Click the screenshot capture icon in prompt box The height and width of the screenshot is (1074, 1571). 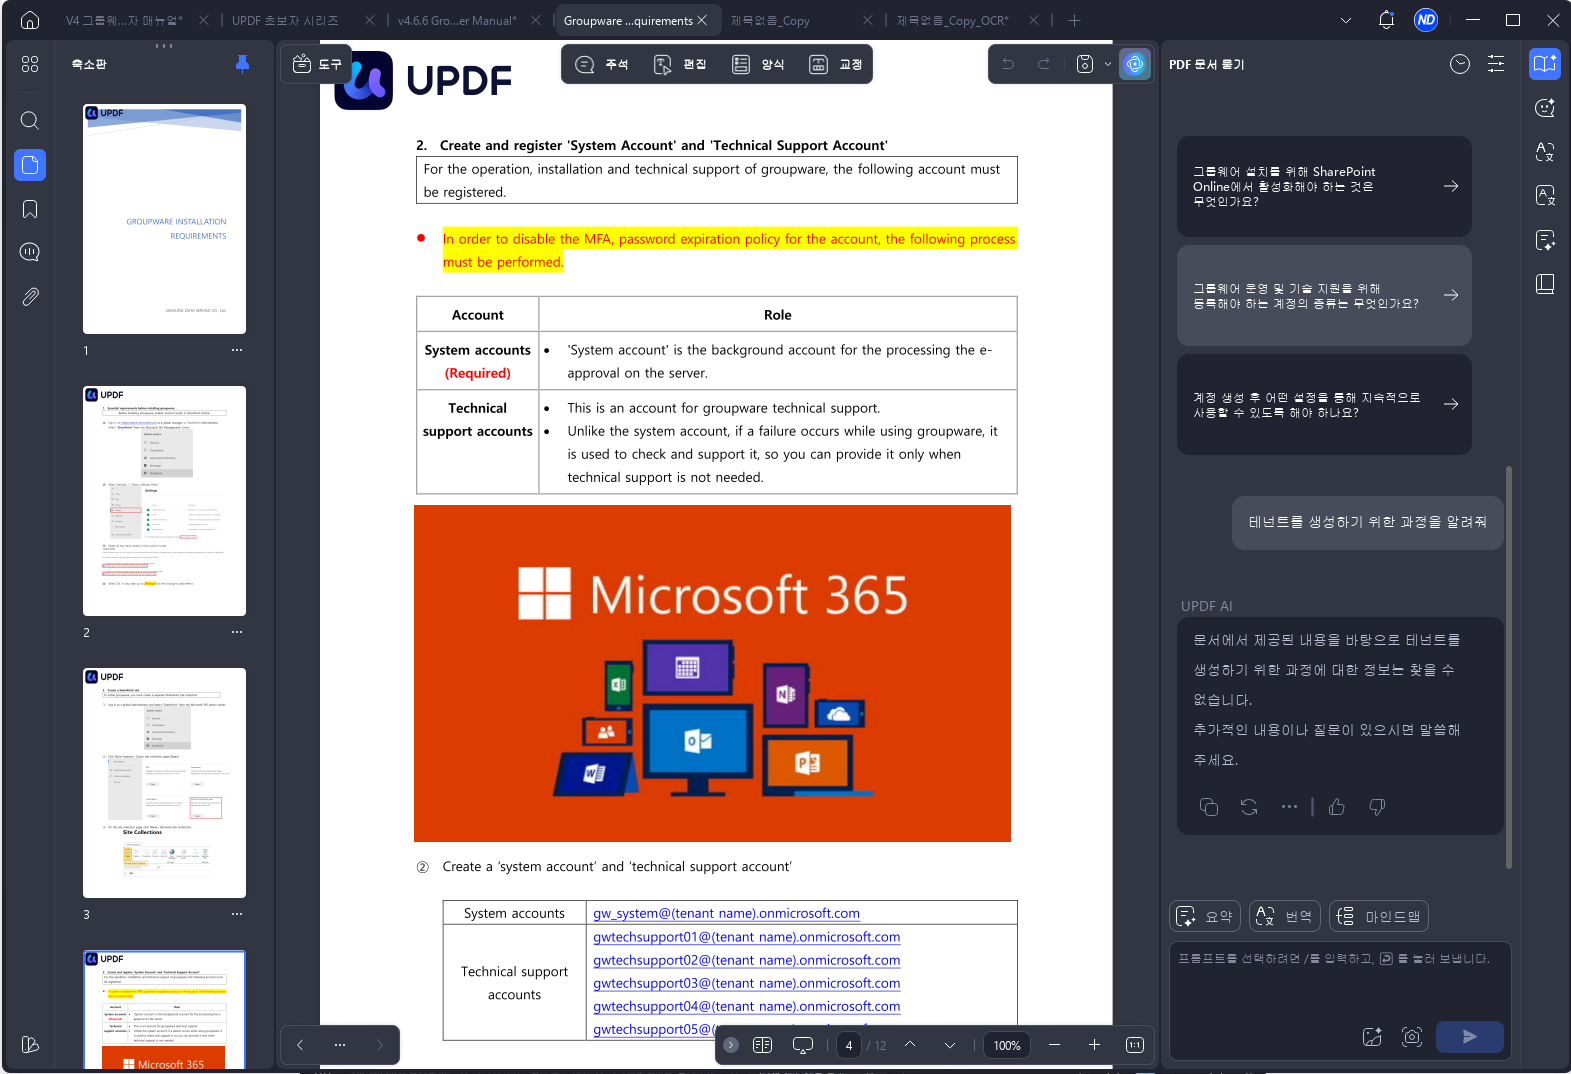pyautogui.click(x=1412, y=1037)
